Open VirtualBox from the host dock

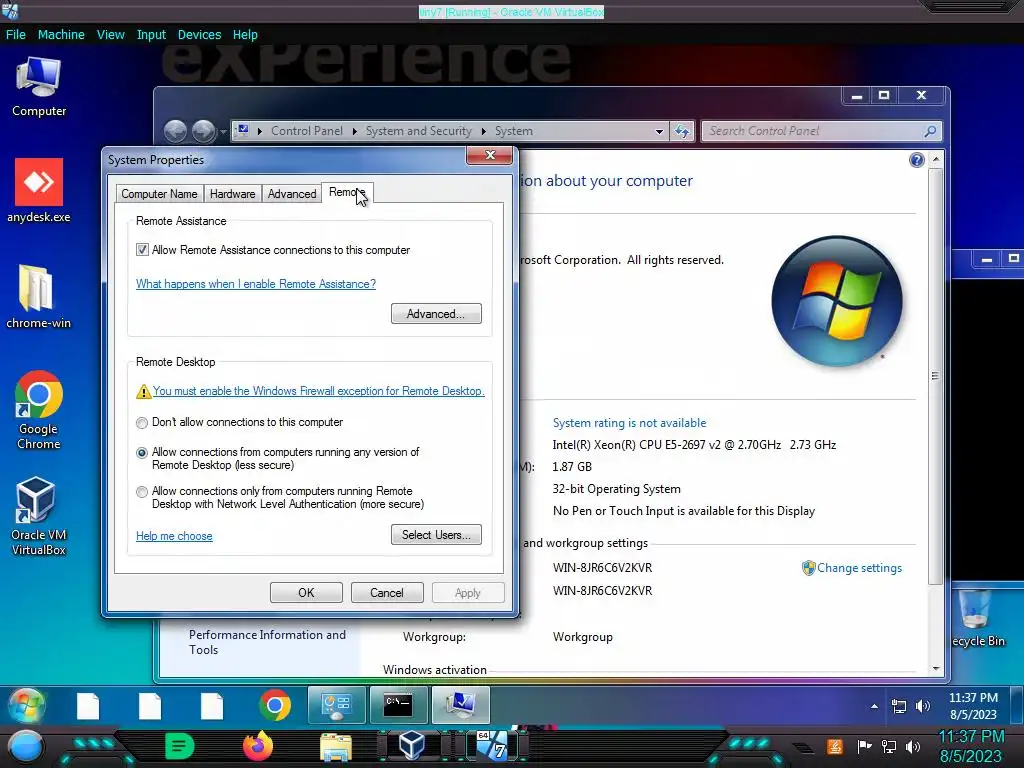[412, 746]
